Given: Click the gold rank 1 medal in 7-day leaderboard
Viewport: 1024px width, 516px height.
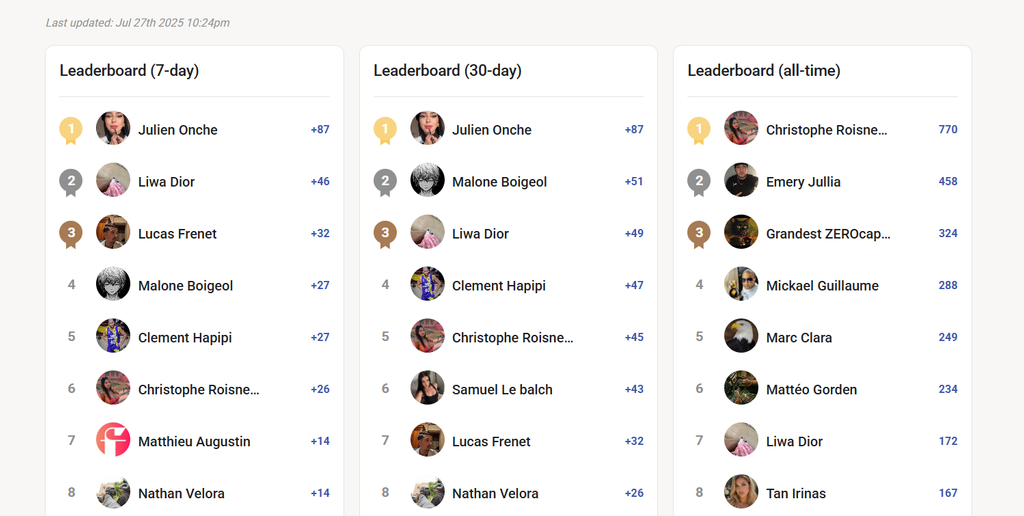Looking at the screenshot, I should (71, 130).
